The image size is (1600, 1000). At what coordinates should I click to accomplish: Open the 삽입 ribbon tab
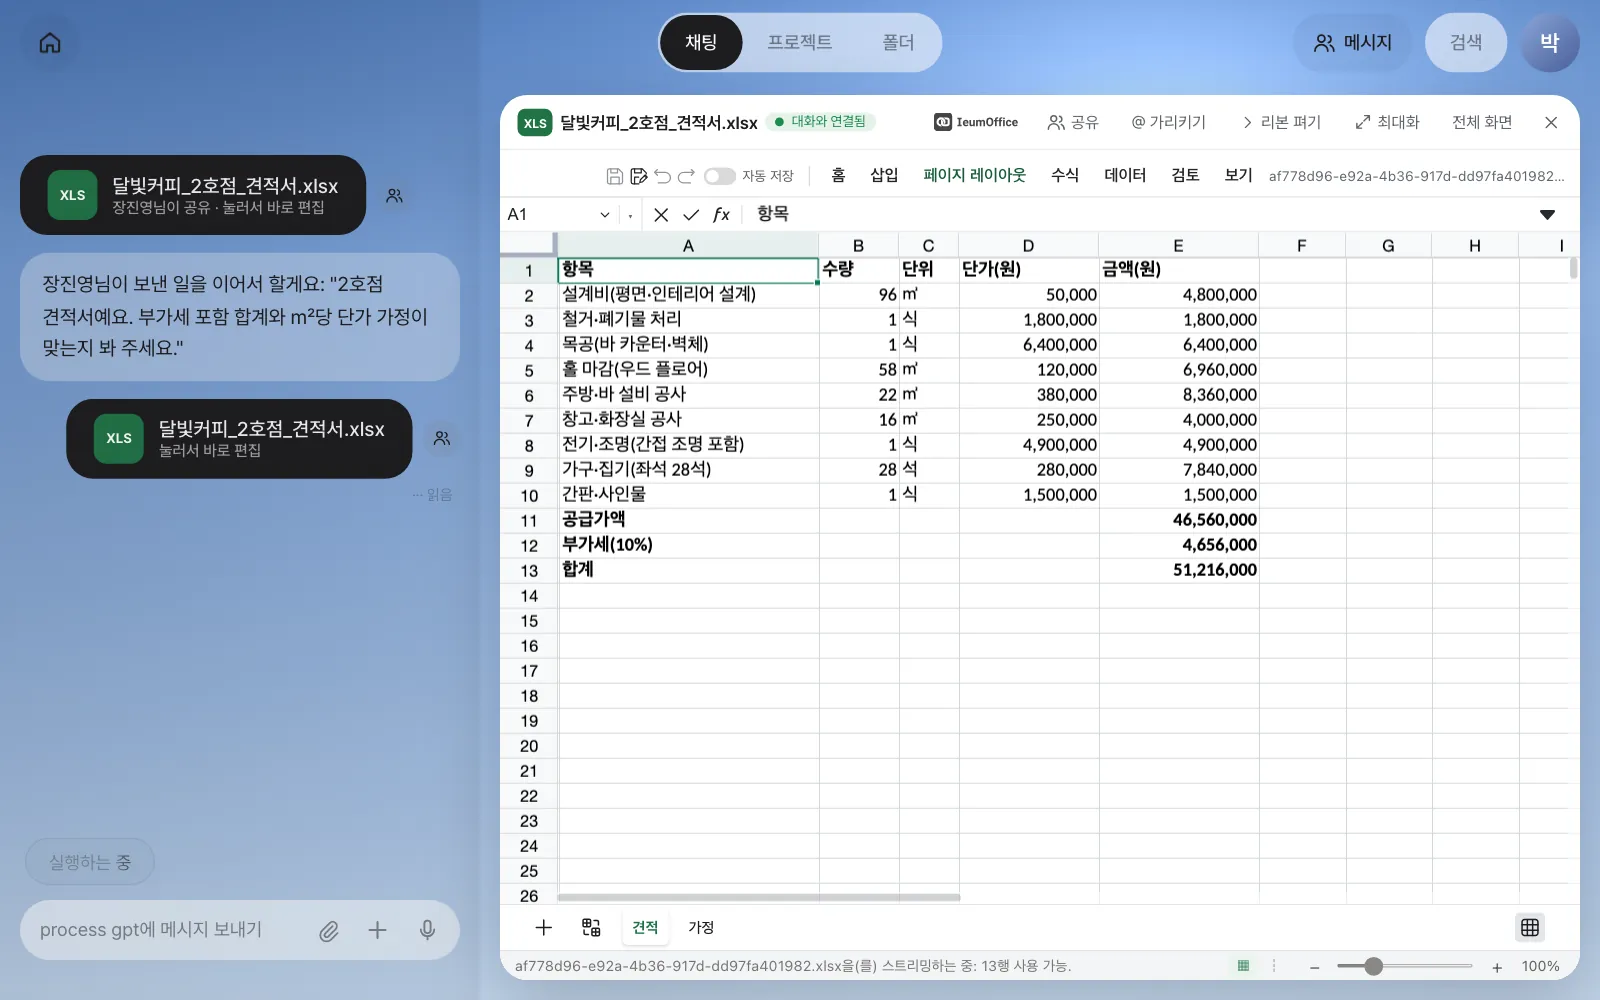(884, 175)
